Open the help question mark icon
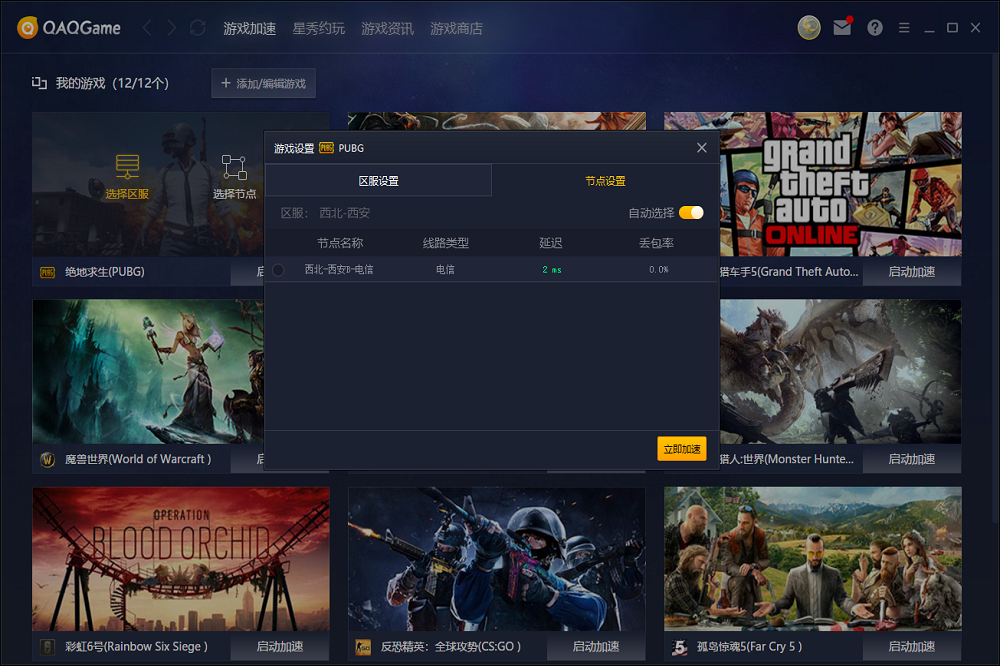Viewport: 1000px width, 666px height. [x=875, y=27]
